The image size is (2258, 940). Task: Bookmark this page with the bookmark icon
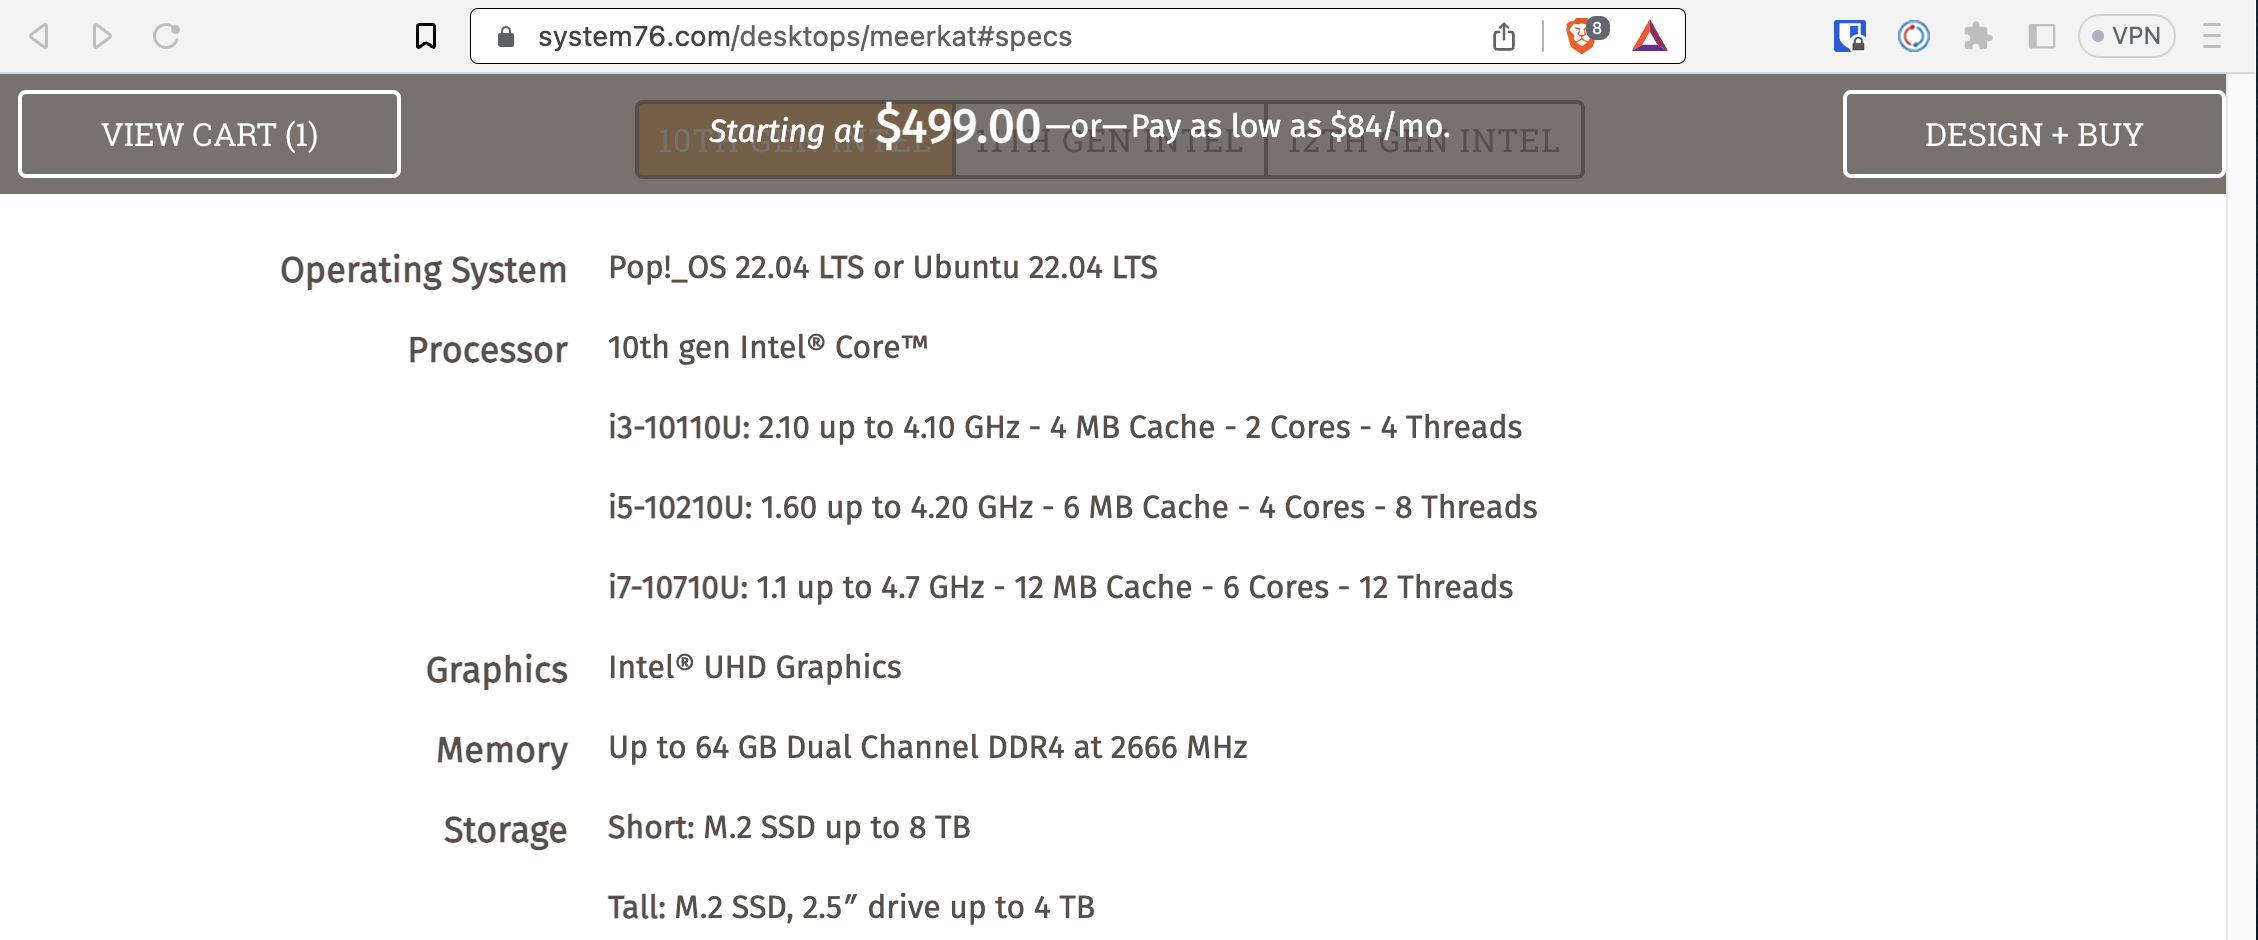pyautogui.click(x=426, y=37)
